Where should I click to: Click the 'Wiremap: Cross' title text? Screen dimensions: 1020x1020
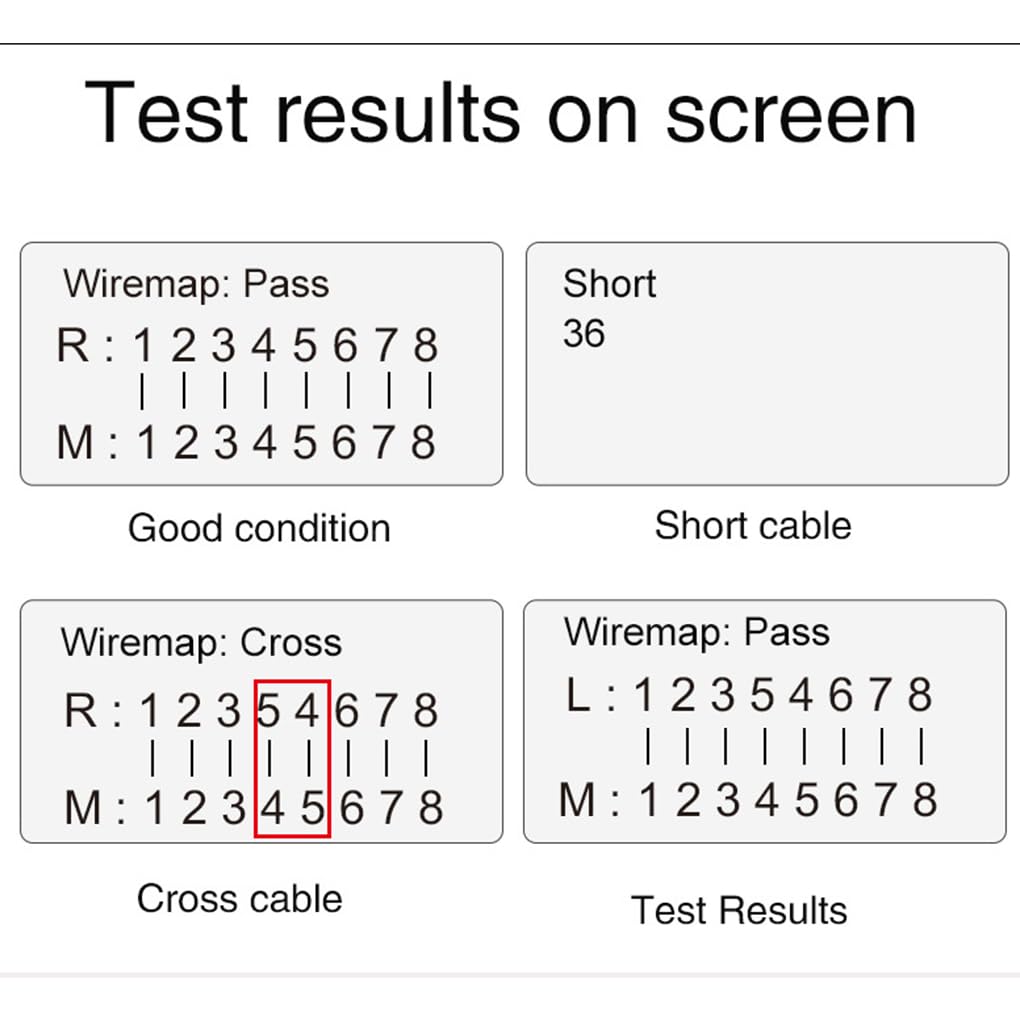coord(201,643)
